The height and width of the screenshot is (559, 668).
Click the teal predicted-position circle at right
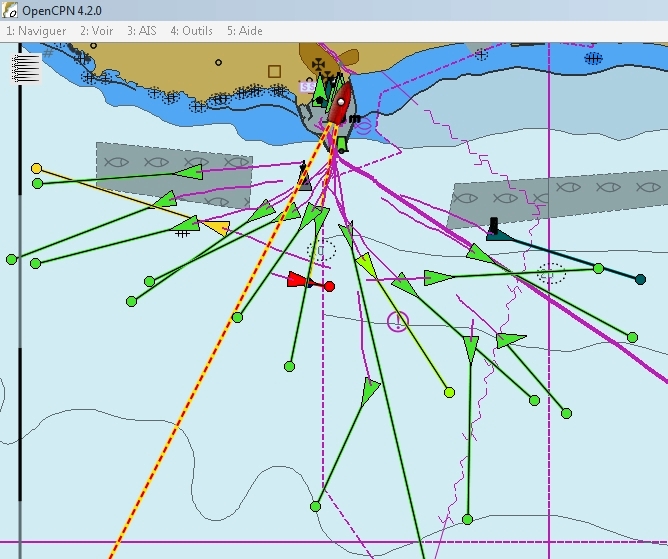640,280
